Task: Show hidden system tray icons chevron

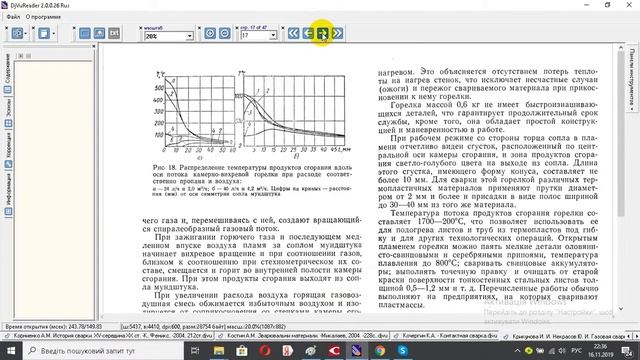Action: (517, 351)
